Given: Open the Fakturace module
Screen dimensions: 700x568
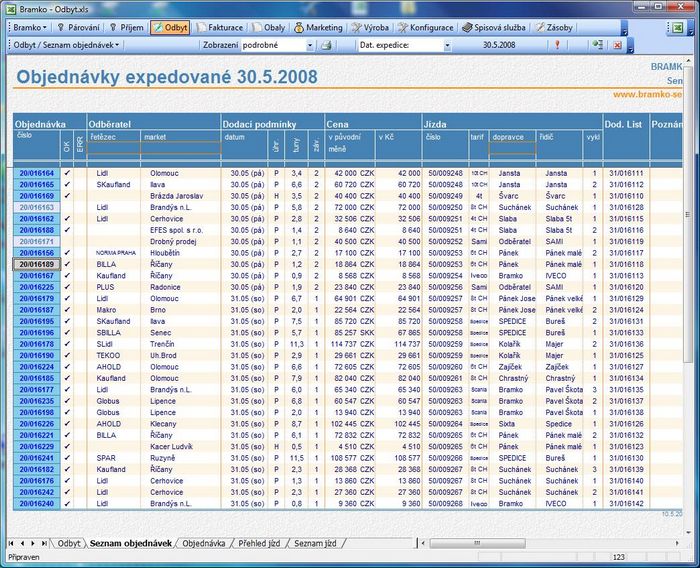Looking at the screenshot, I should [220, 28].
